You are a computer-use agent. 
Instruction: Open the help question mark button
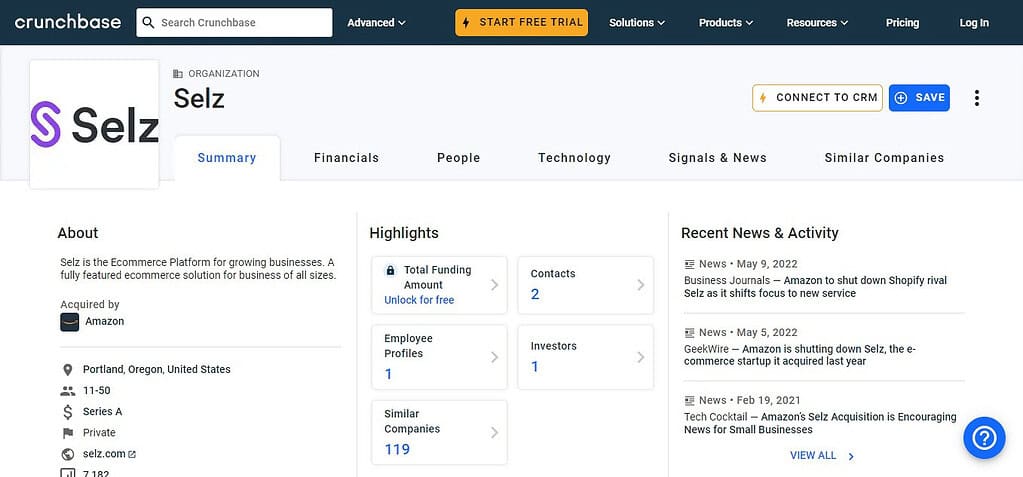tap(984, 438)
